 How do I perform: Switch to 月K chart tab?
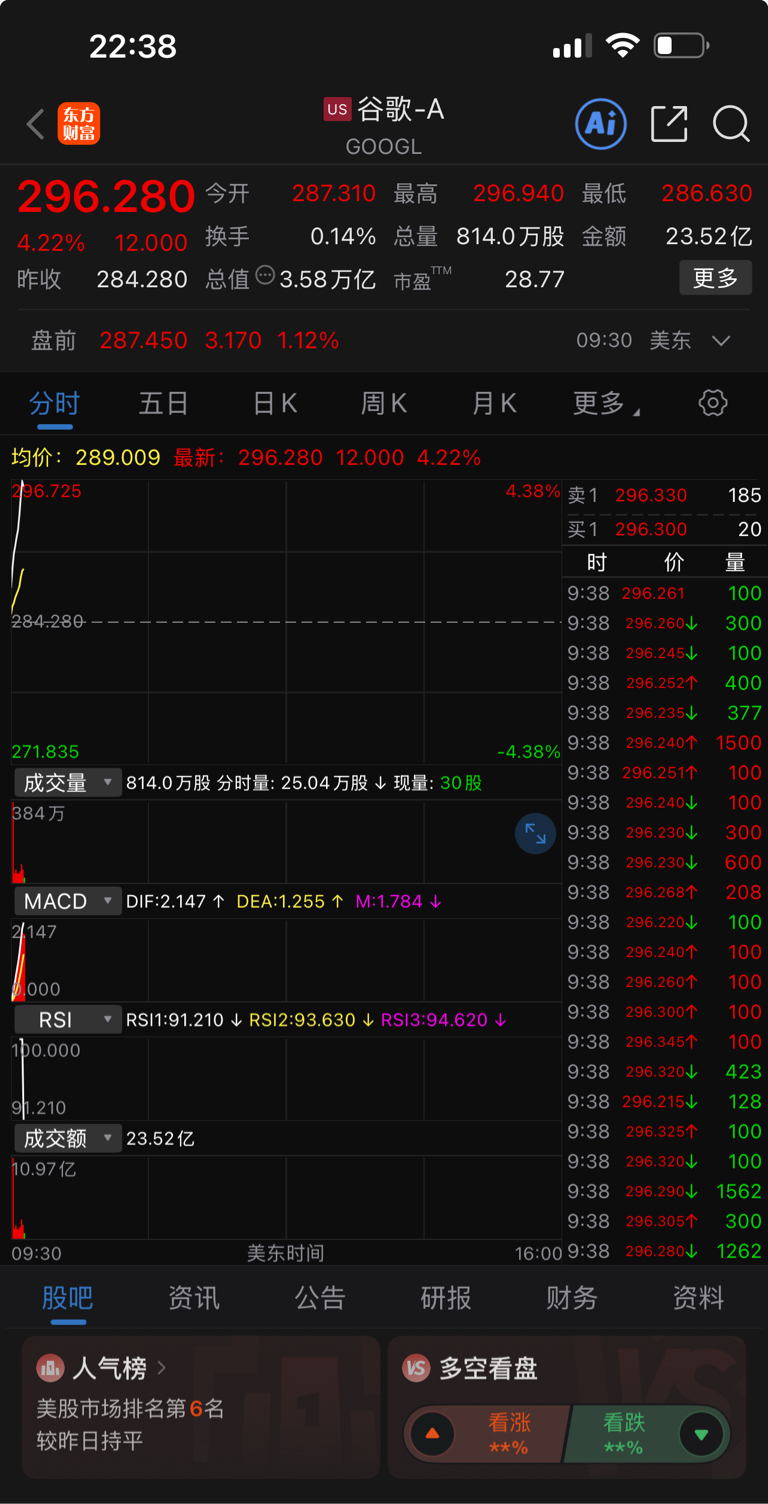click(494, 403)
